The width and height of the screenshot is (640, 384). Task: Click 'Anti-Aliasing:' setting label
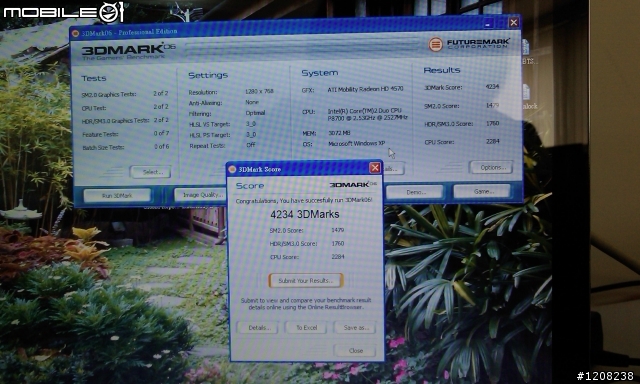205,103
